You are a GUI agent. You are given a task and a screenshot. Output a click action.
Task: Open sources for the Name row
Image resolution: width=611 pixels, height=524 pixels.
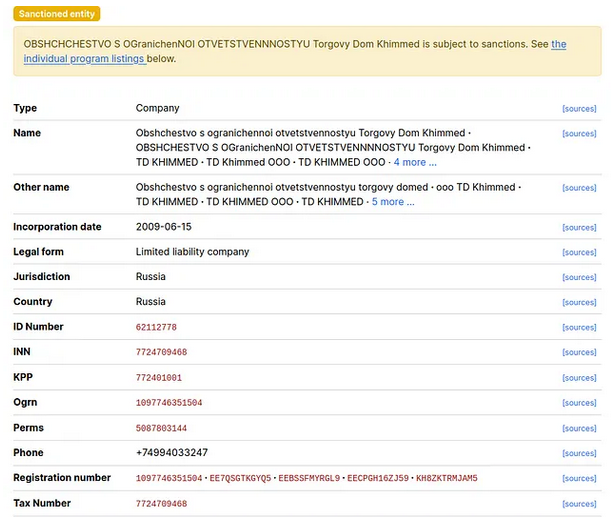(579, 133)
